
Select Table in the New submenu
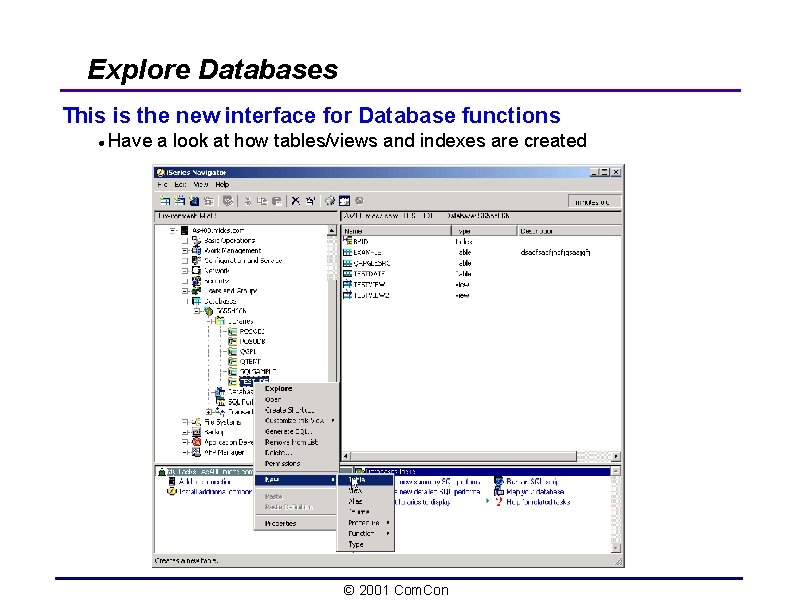click(x=366, y=480)
